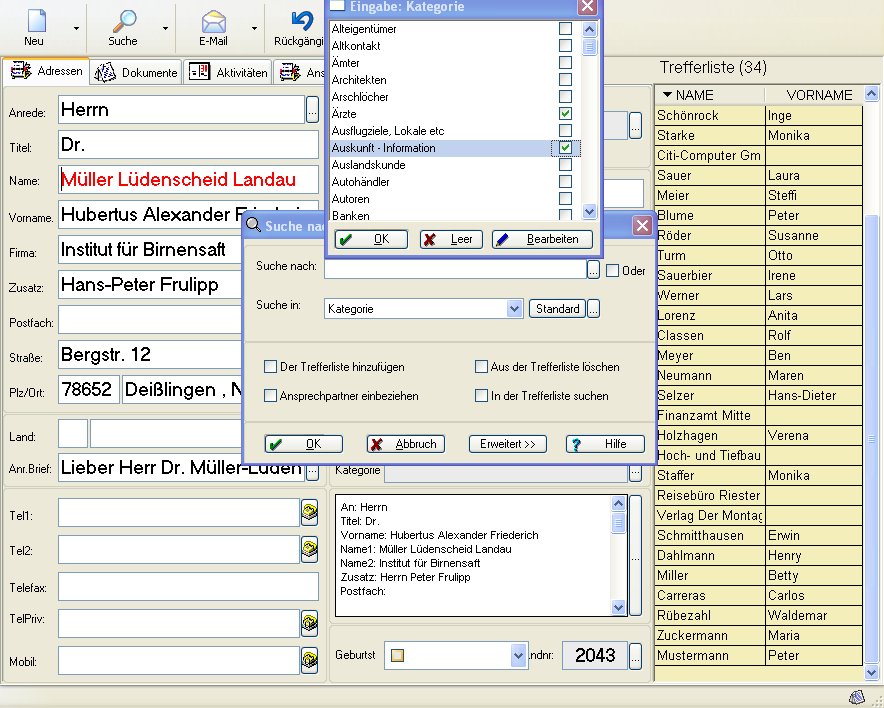This screenshot has width=884, height=708.
Task: Click the Suche magnifier icon in toolbar
Action: tap(124, 21)
